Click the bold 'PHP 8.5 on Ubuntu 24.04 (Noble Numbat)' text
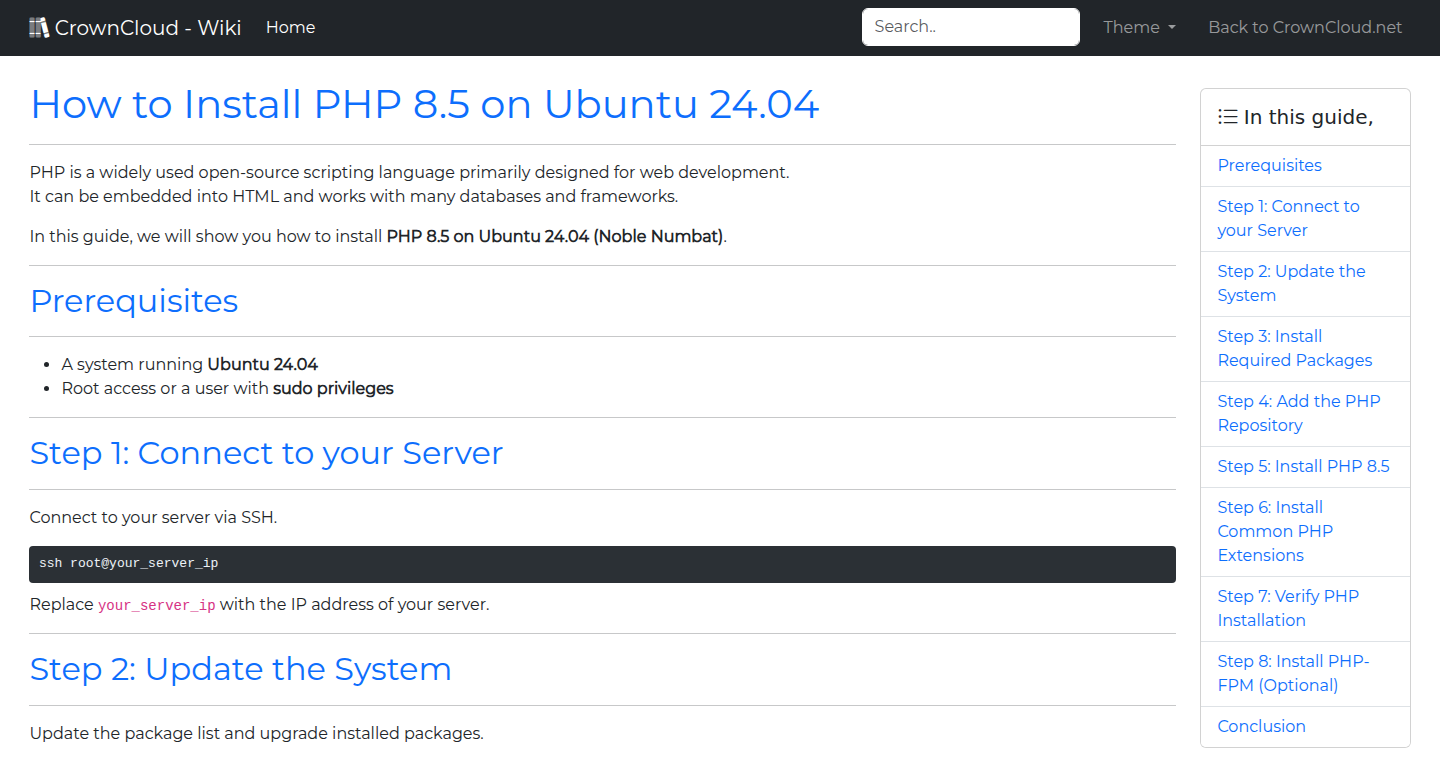Screen dimensions: 1440x761 pyautogui.click(x=555, y=237)
